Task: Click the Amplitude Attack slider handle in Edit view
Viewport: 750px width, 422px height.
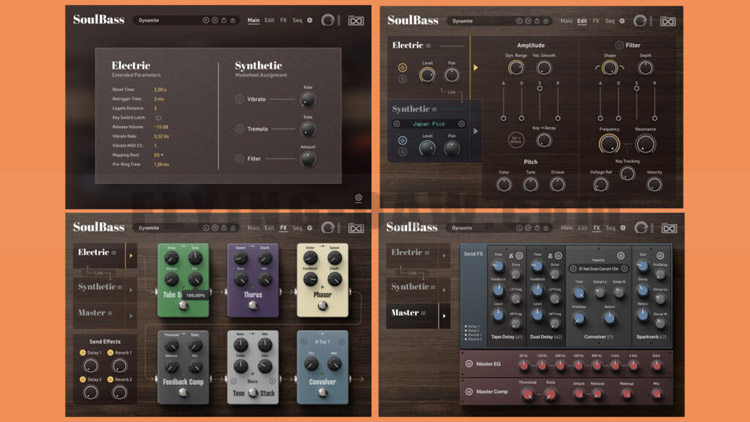Action: pyautogui.click(x=503, y=118)
